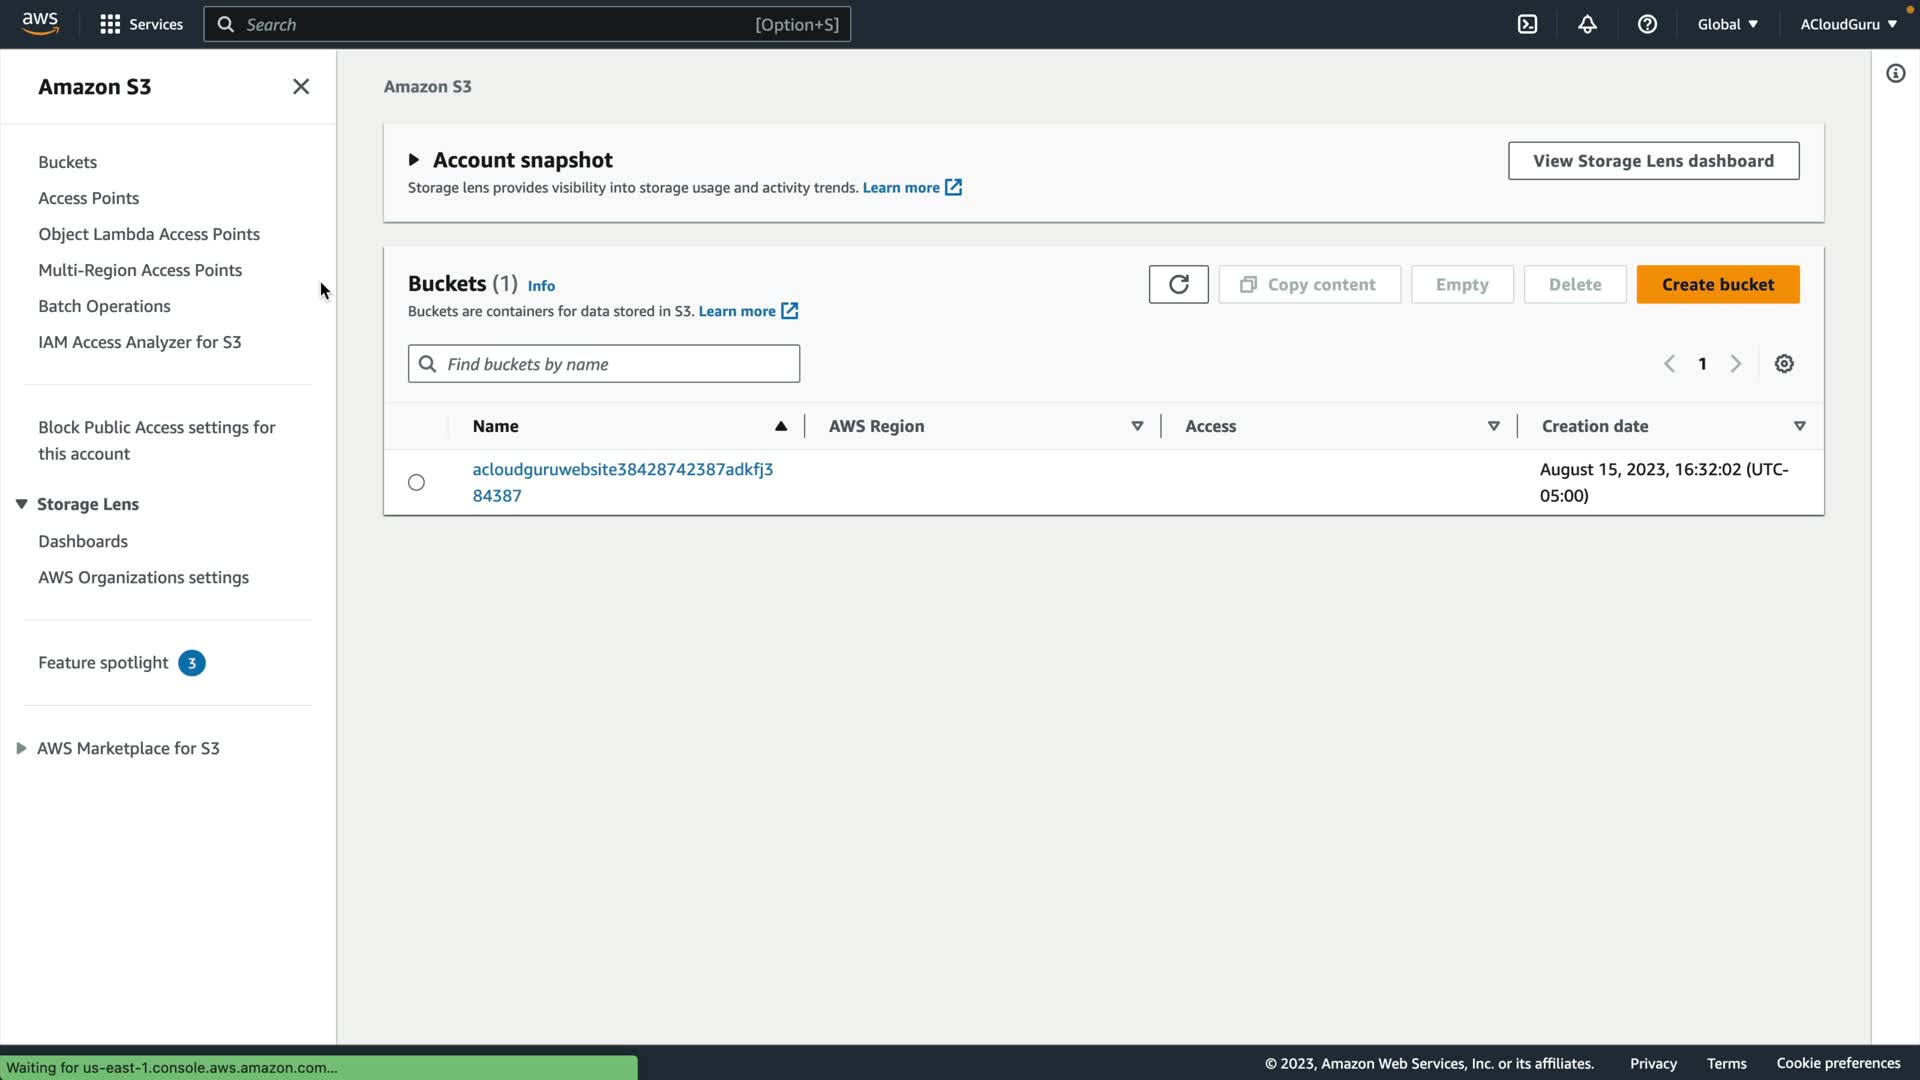Open AWS CloudShell icon in top bar
Viewport: 1920px width, 1080px height.
[1527, 24]
